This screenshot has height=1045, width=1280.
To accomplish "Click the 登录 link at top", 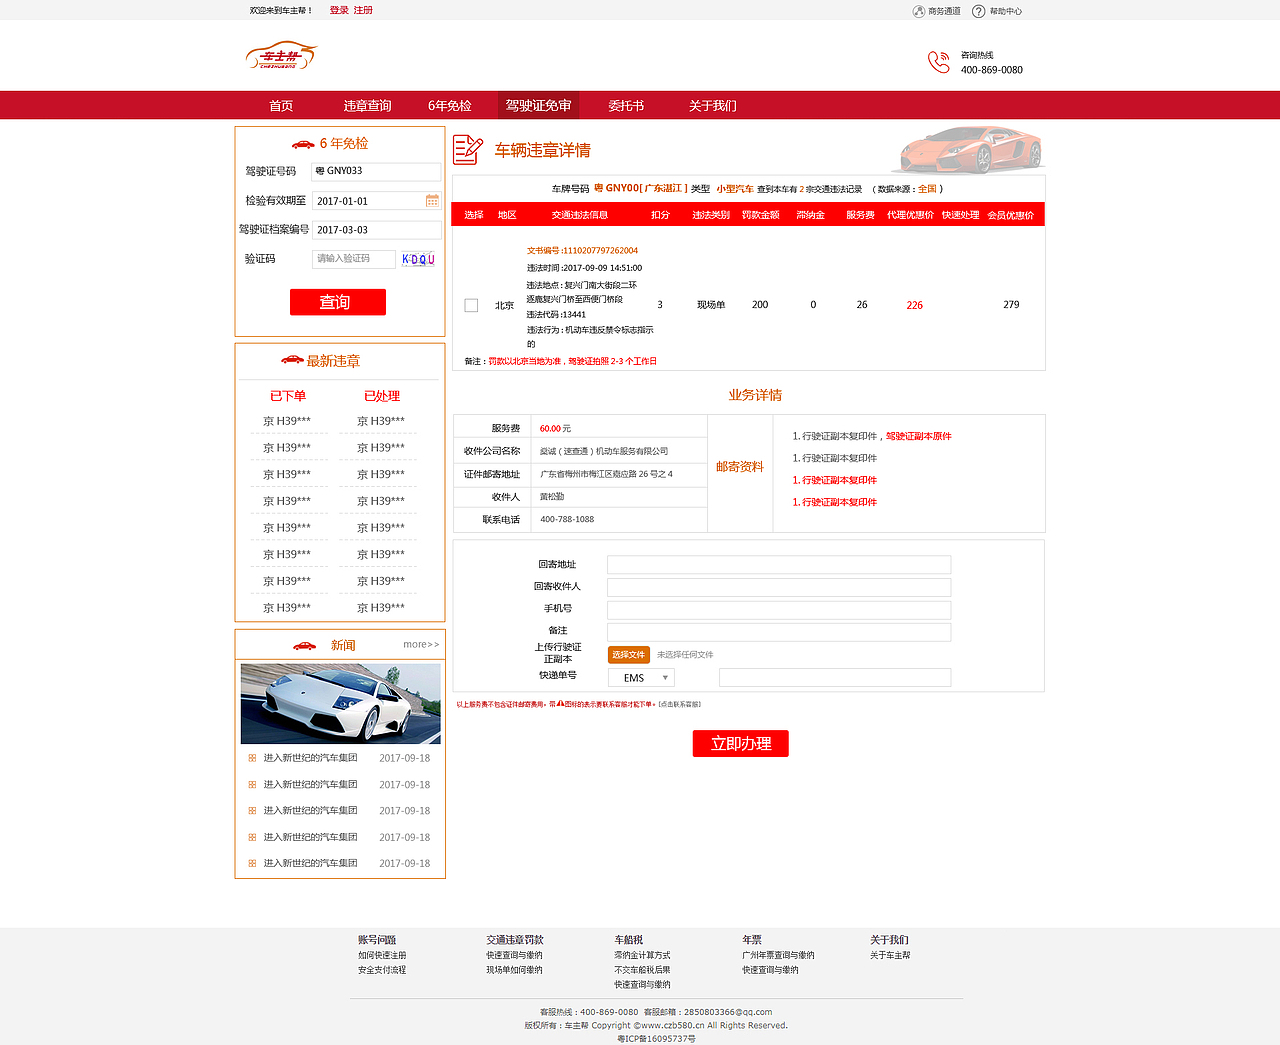I will [x=339, y=10].
